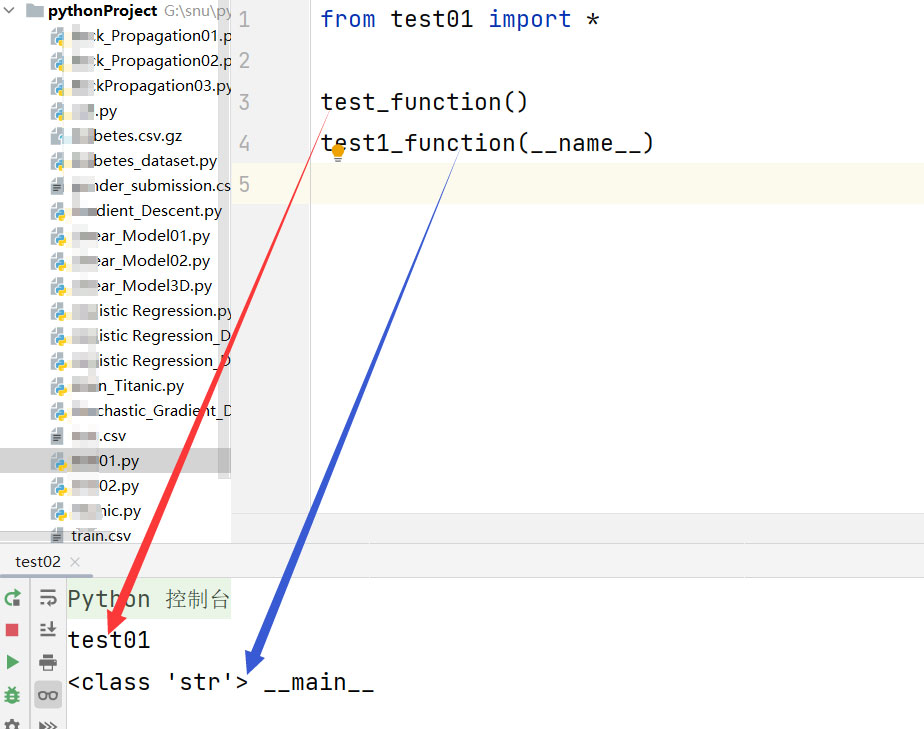Open console settings gear
The width and height of the screenshot is (924, 729).
[12, 724]
